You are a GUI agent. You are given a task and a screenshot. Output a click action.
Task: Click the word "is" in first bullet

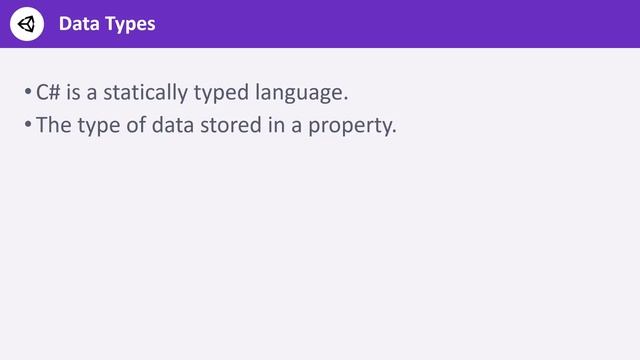[73, 92]
